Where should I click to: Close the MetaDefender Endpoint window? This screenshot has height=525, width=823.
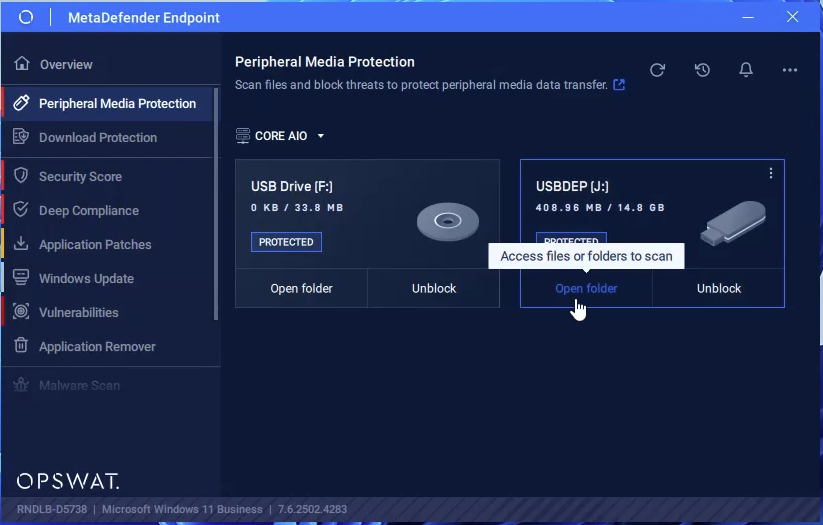[793, 17]
